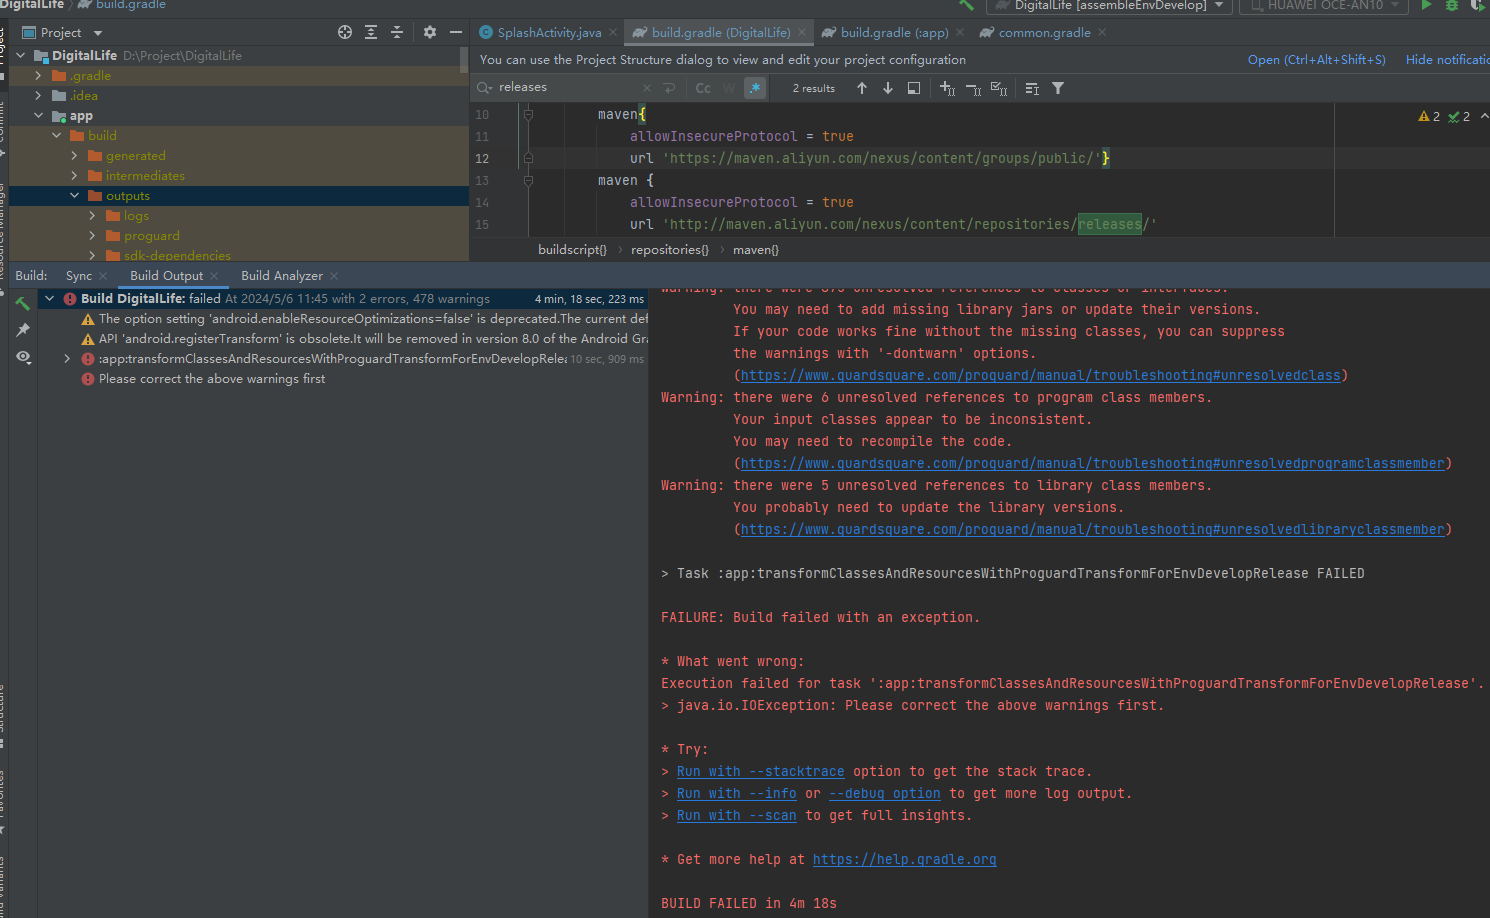Open https://help.gradle.org link
Viewport: 1490px width, 918px height.
tap(904, 859)
